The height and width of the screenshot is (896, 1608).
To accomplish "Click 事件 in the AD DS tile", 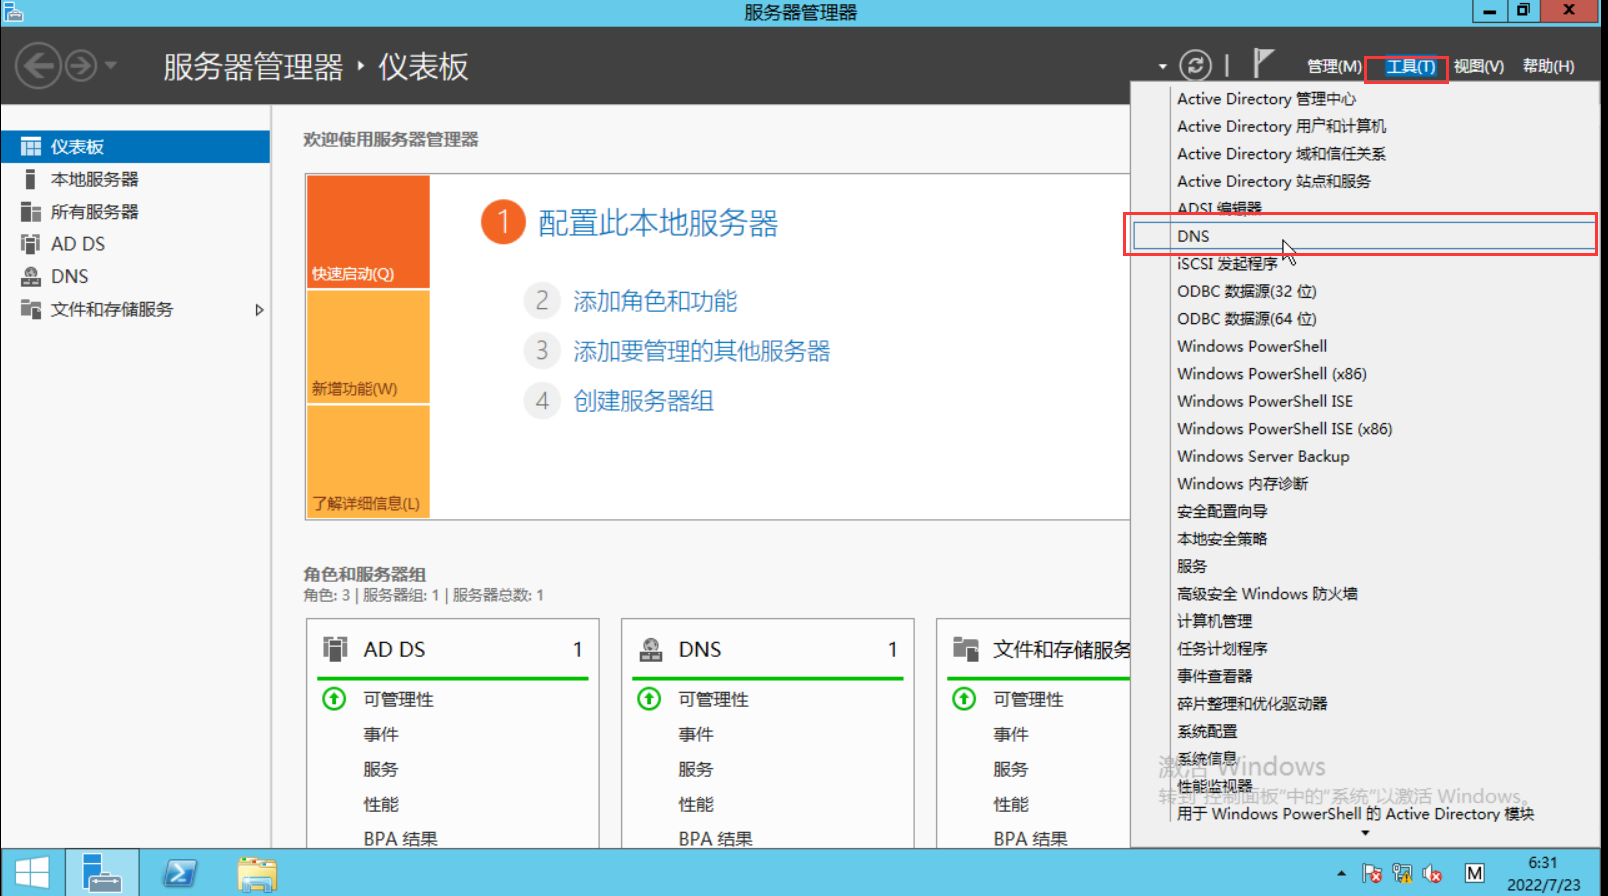I will (x=380, y=734).
